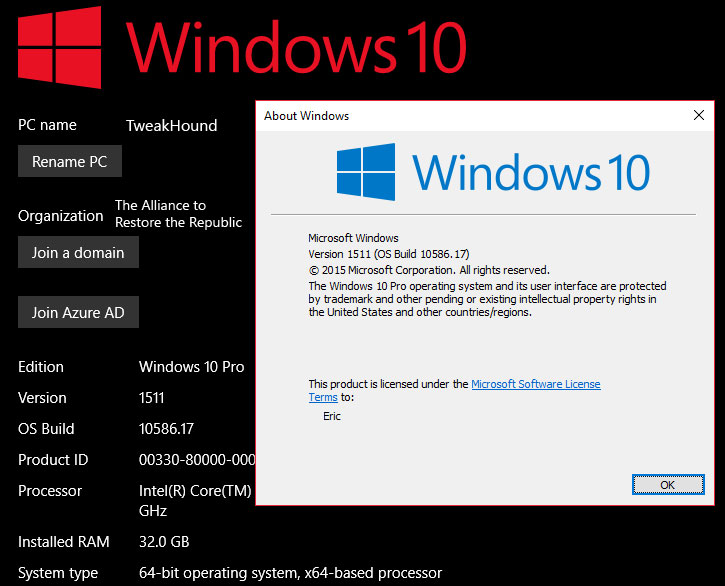Confirm About Windows dialog with OK
Image resolution: width=725 pixels, height=586 pixels.
click(x=668, y=484)
